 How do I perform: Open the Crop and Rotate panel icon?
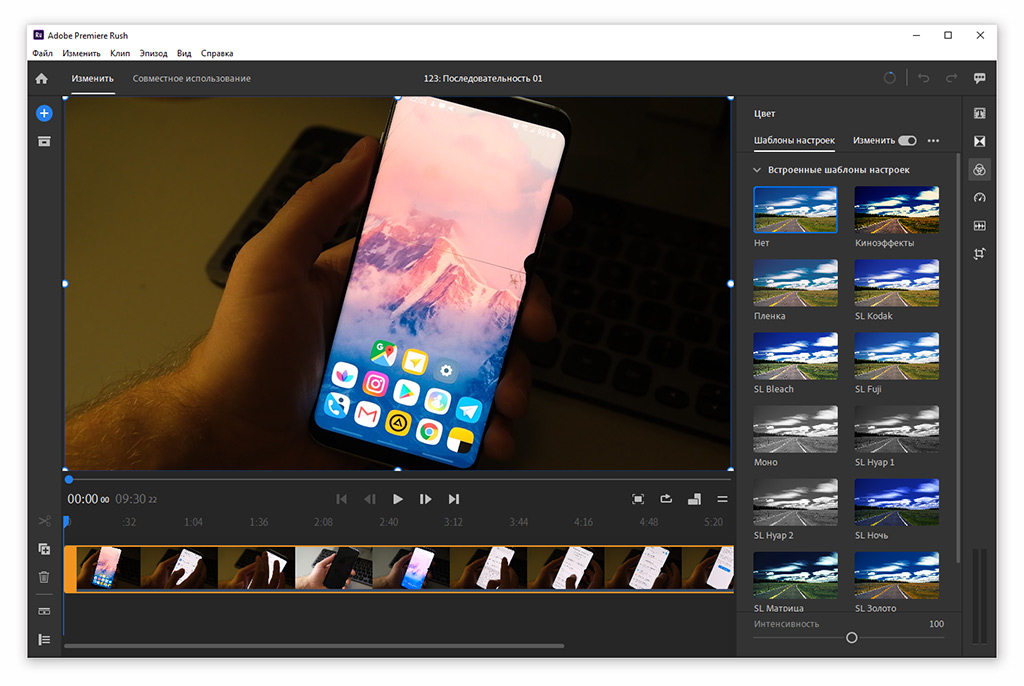(x=979, y=253)
